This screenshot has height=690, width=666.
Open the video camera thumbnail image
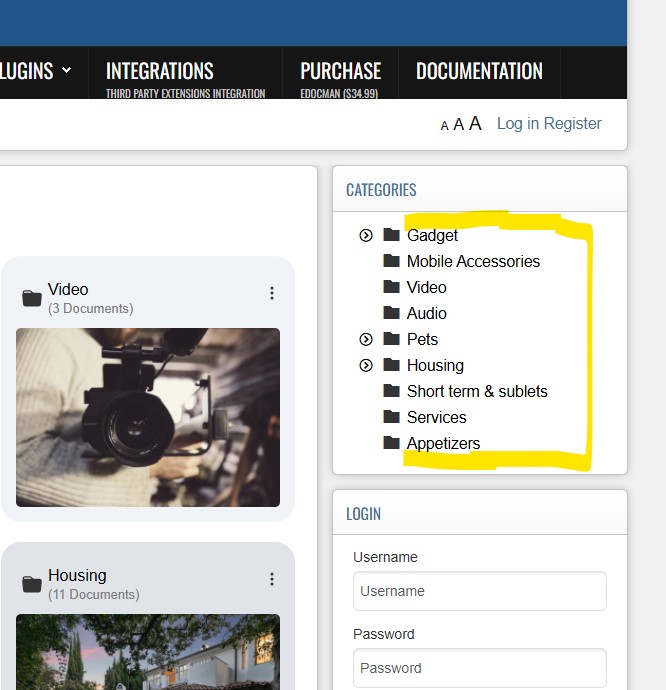148,417
